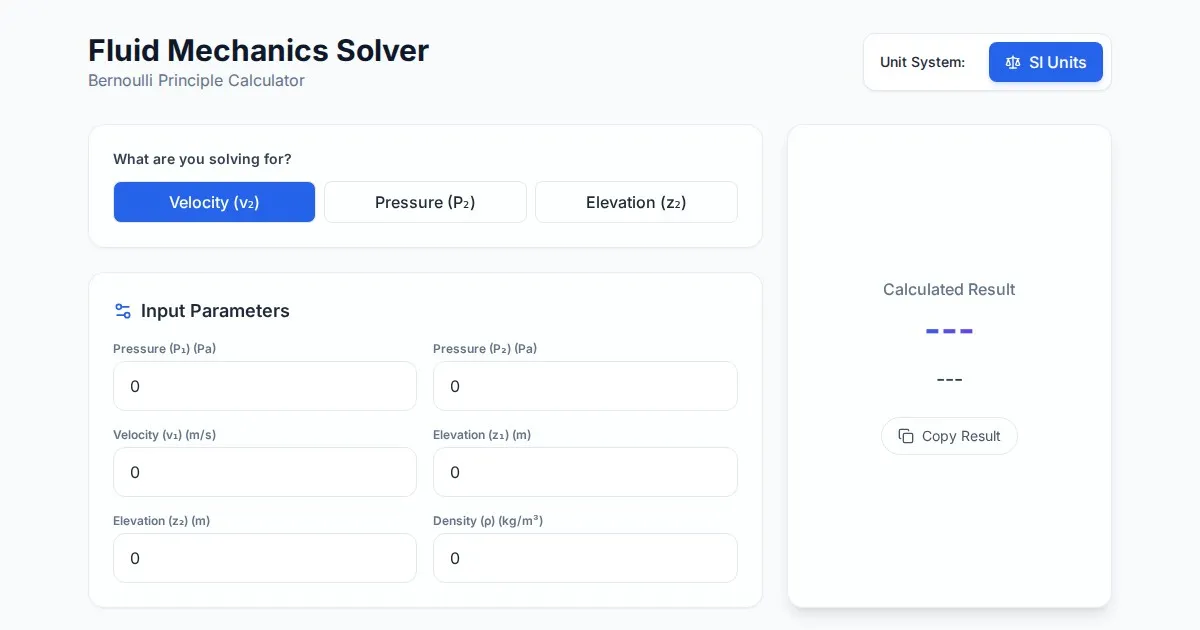Viewport: 1200px width, 630px height.
Task: Click the Calculated Result label
Action: (949, 289)
